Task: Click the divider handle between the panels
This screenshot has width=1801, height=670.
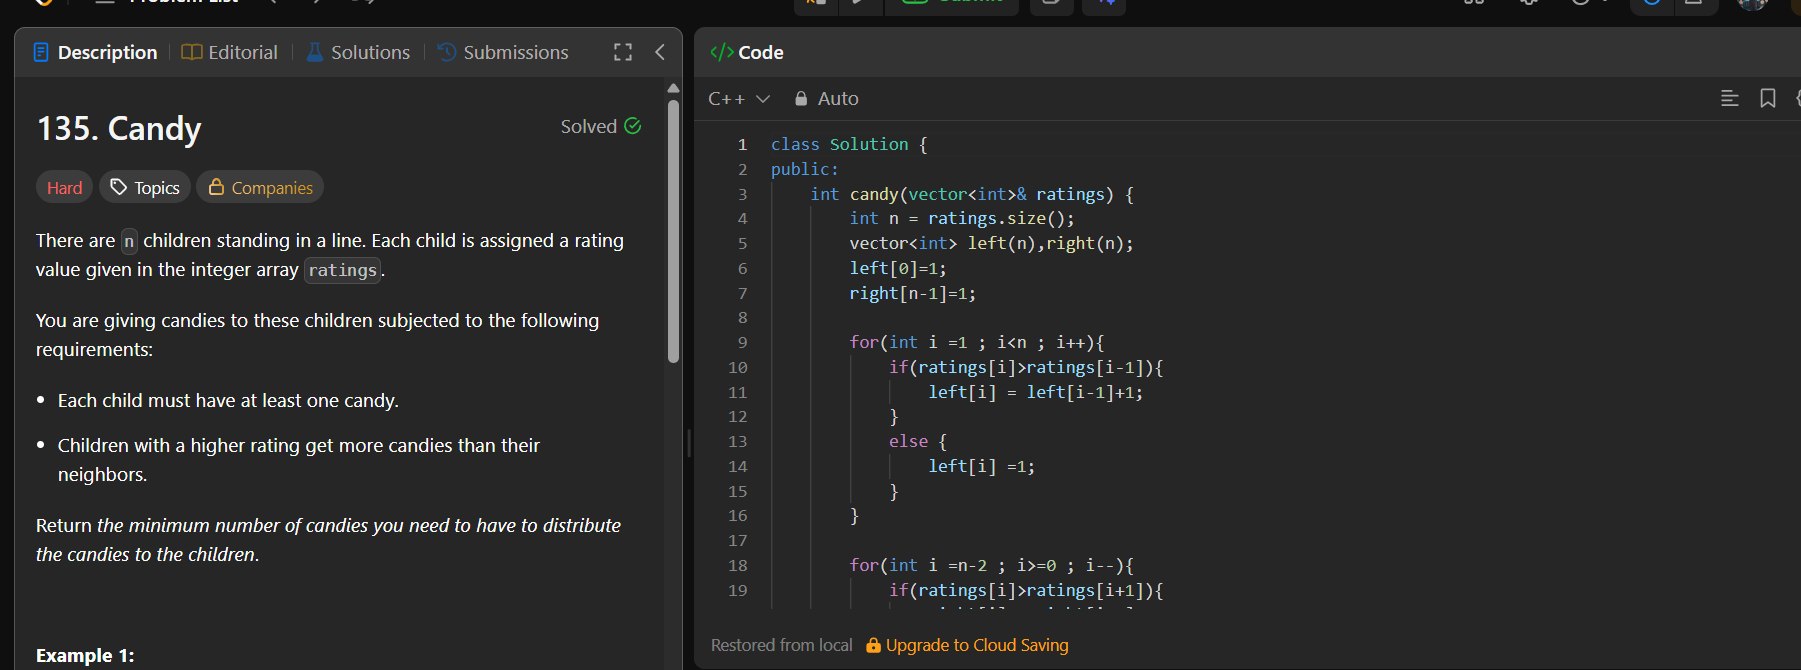Action: [689, 443]
